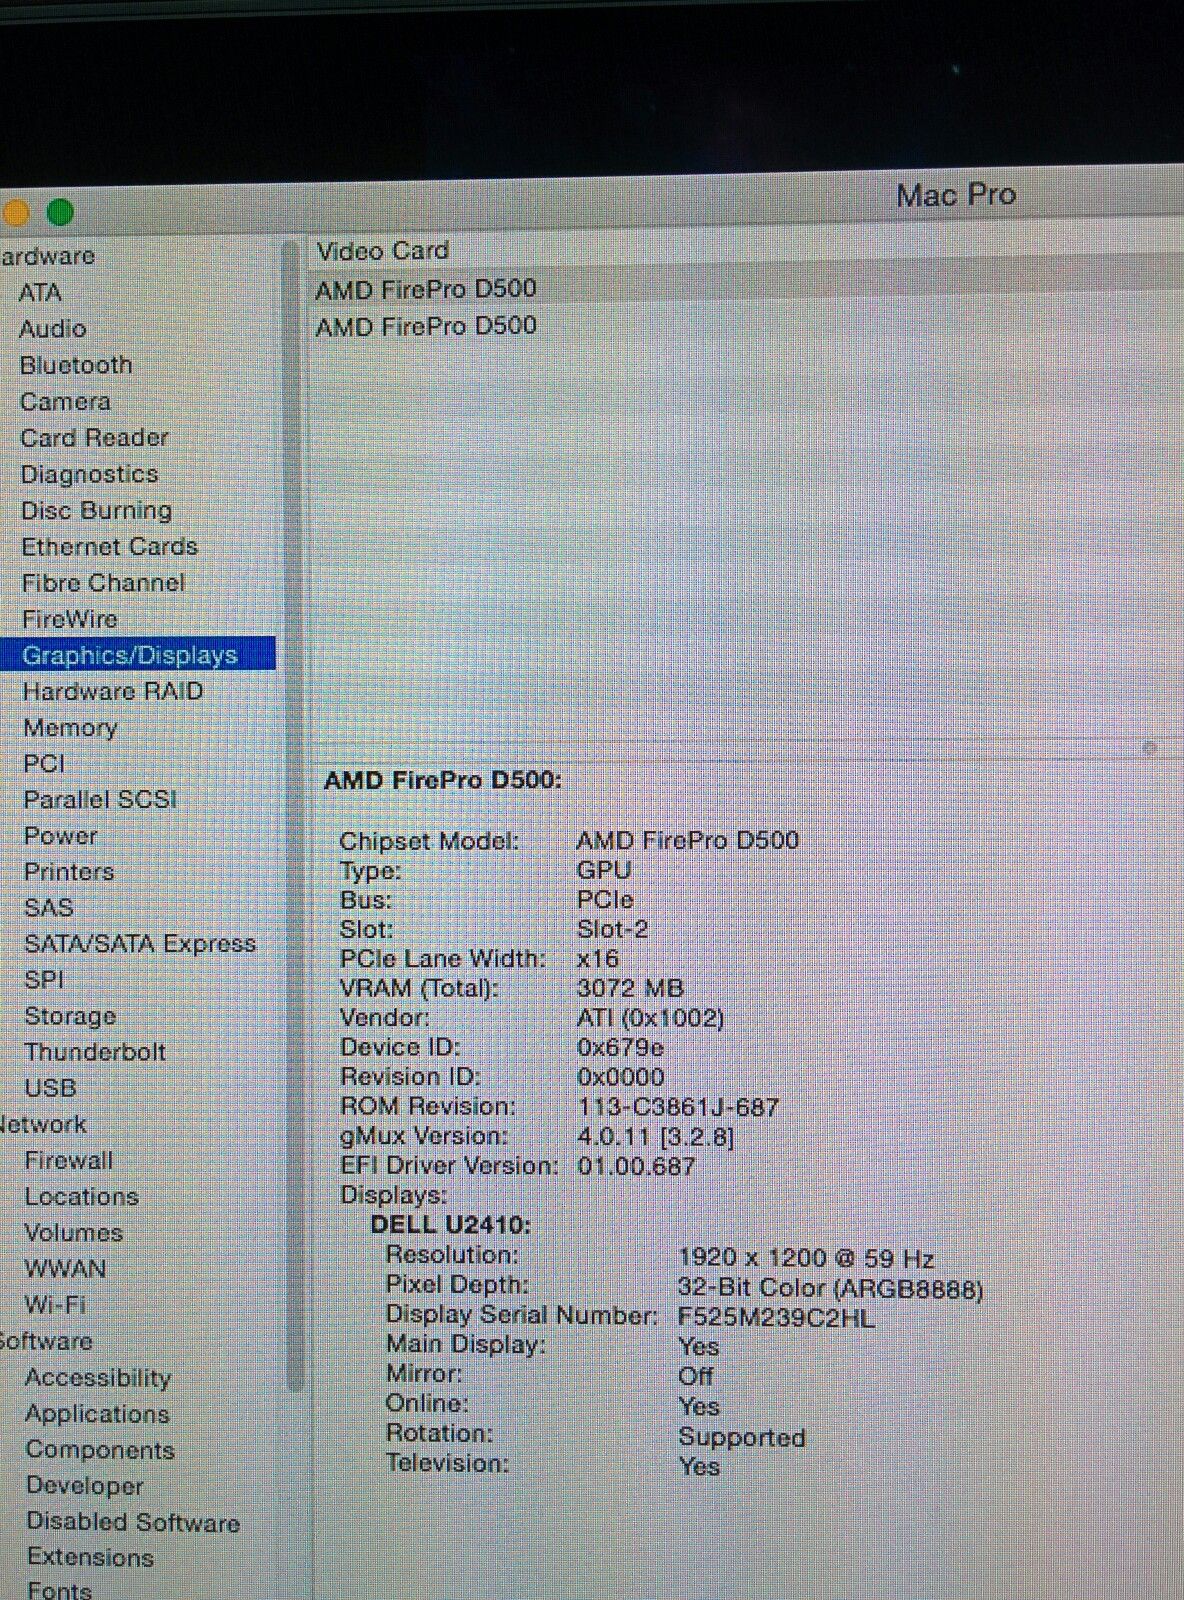Collapse the Hardware category header

click(x=47, y=256)
